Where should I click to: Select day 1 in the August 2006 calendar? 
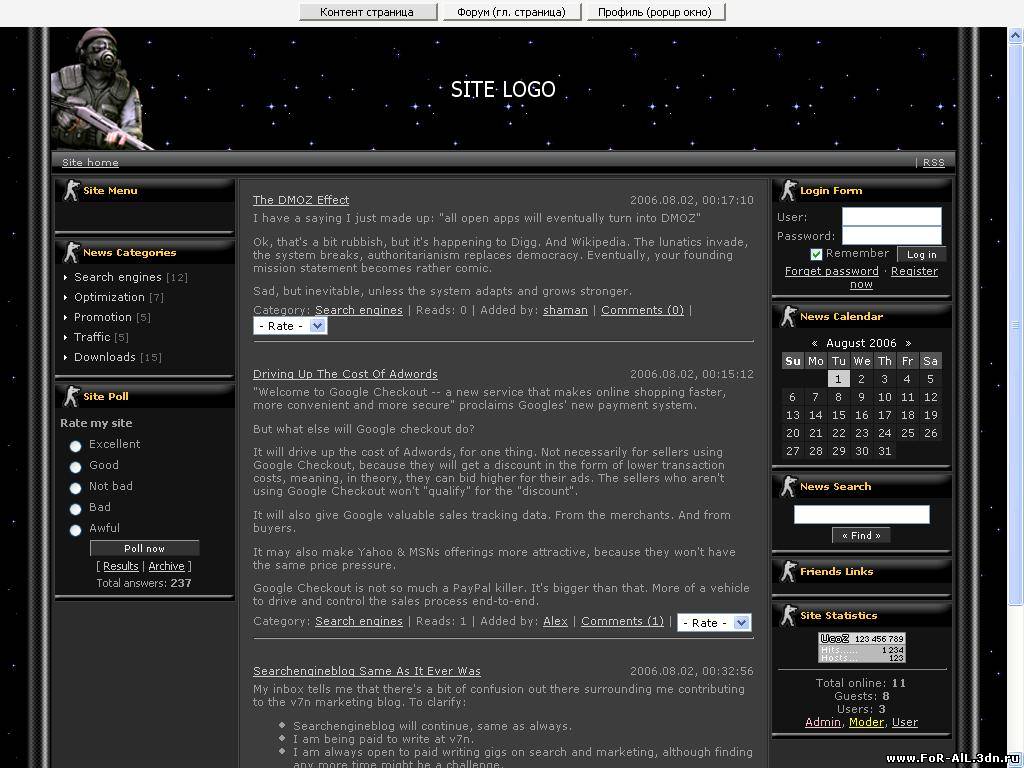pos(839,379)
